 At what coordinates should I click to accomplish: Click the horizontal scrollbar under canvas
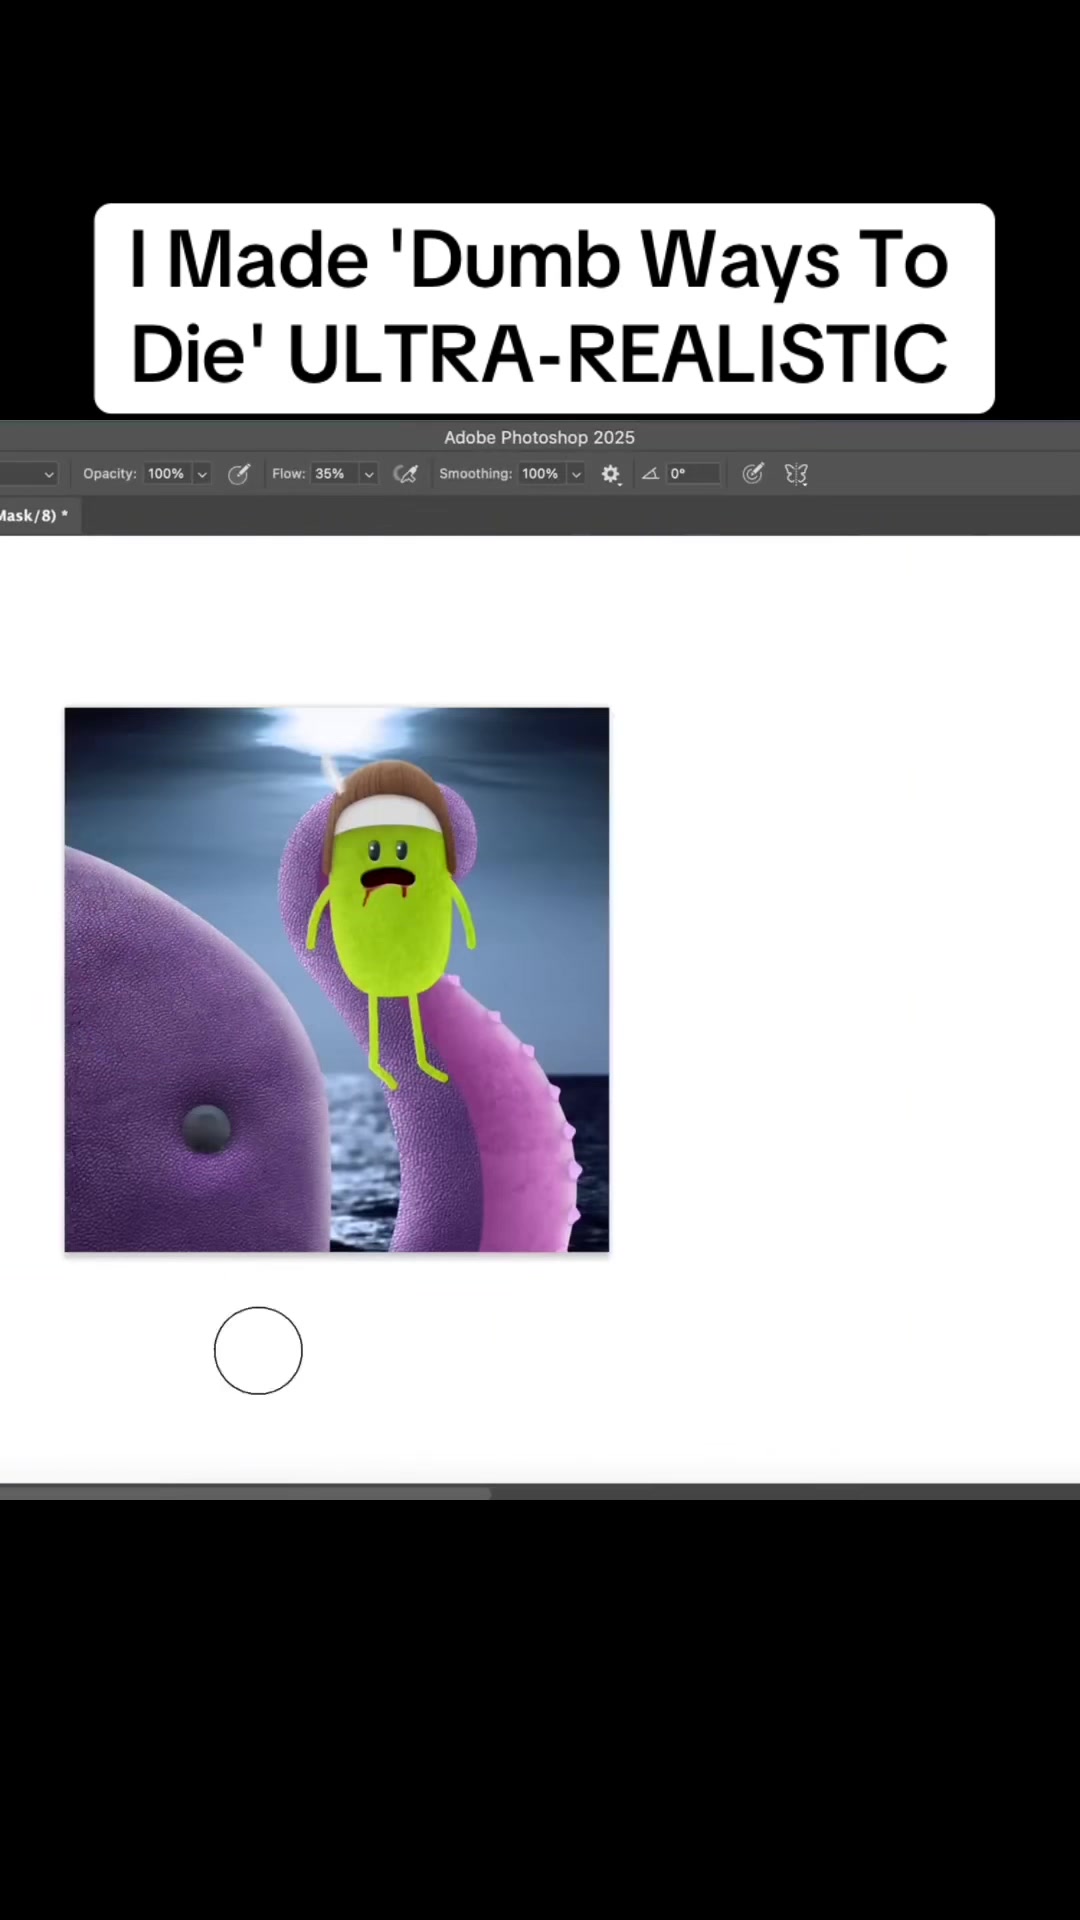(x=245, y=1493)
